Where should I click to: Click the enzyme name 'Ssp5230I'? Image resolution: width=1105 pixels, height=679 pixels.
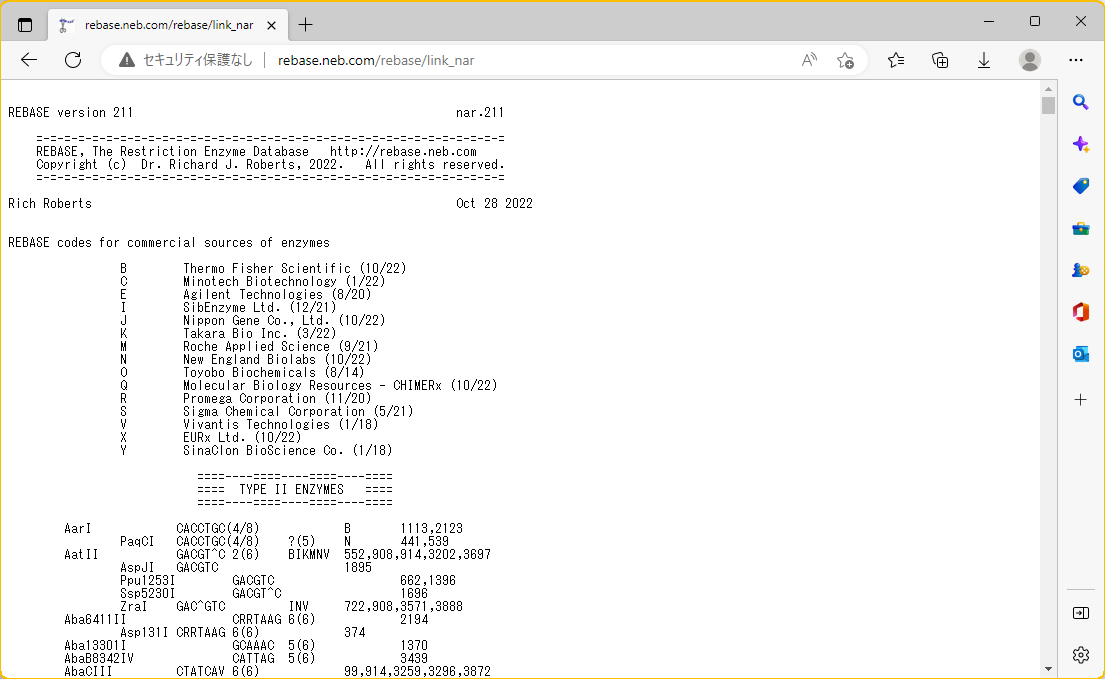click(x=147, y=594)
